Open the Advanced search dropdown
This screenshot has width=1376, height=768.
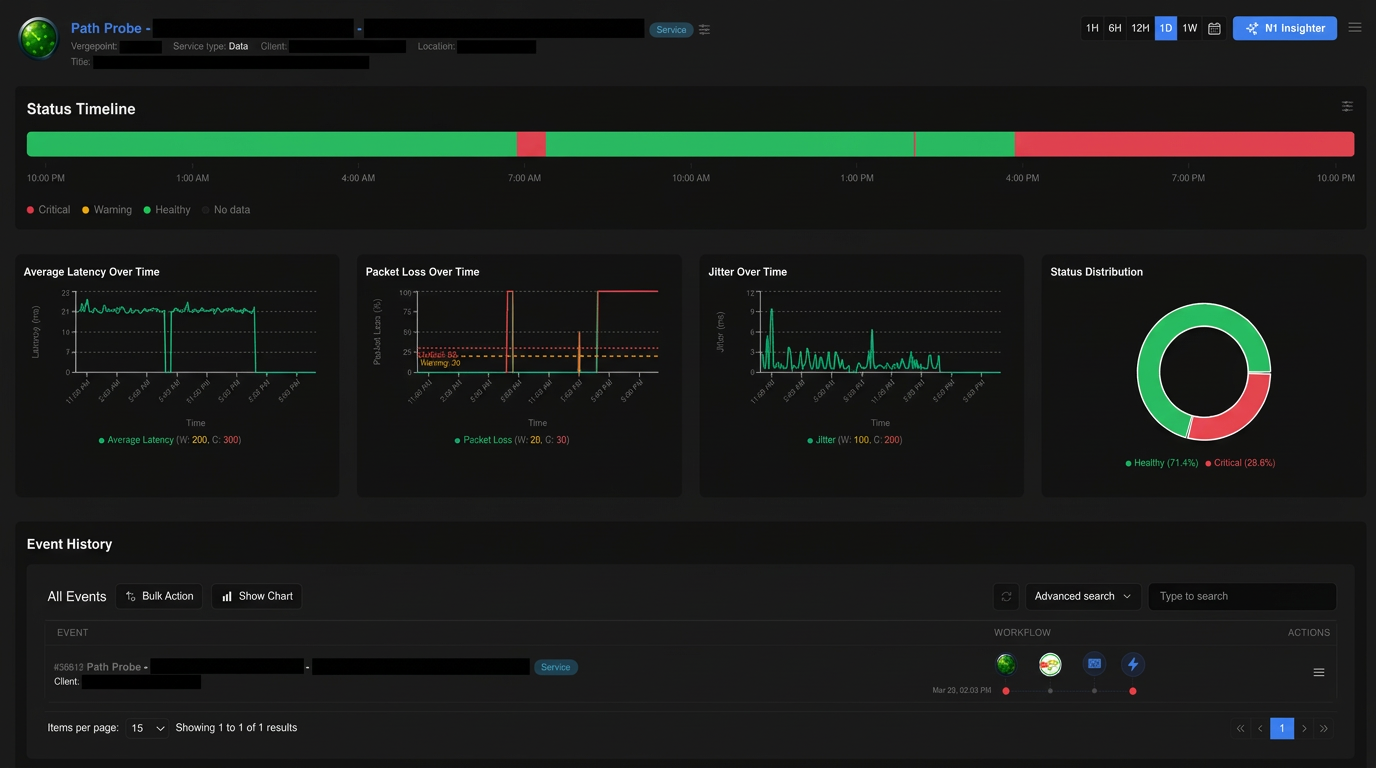pyautogui.click(x=1082, y=596)
